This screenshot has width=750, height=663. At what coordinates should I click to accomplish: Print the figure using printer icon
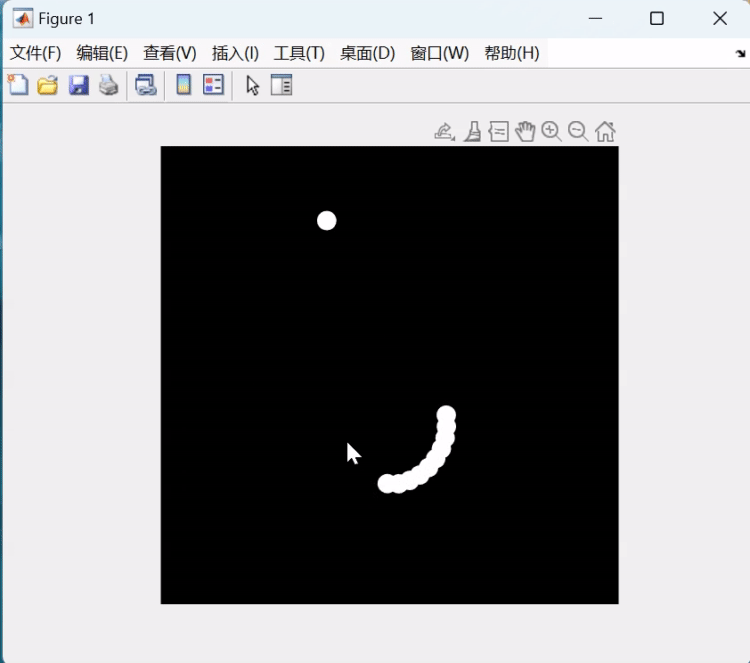pyautogui.click(x=109, y=85)
